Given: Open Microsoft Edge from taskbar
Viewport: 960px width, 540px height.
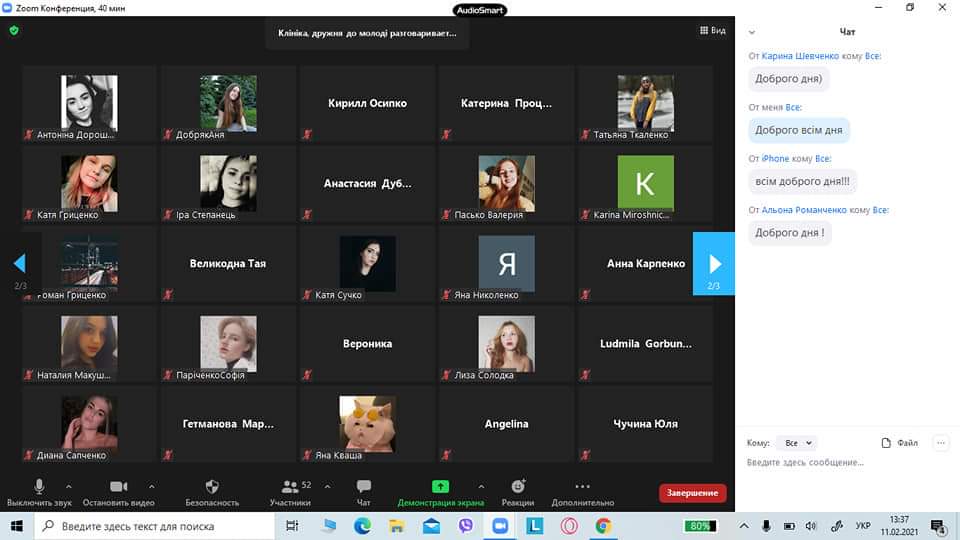Looking at the screenshot, I should tap(362, 526).
